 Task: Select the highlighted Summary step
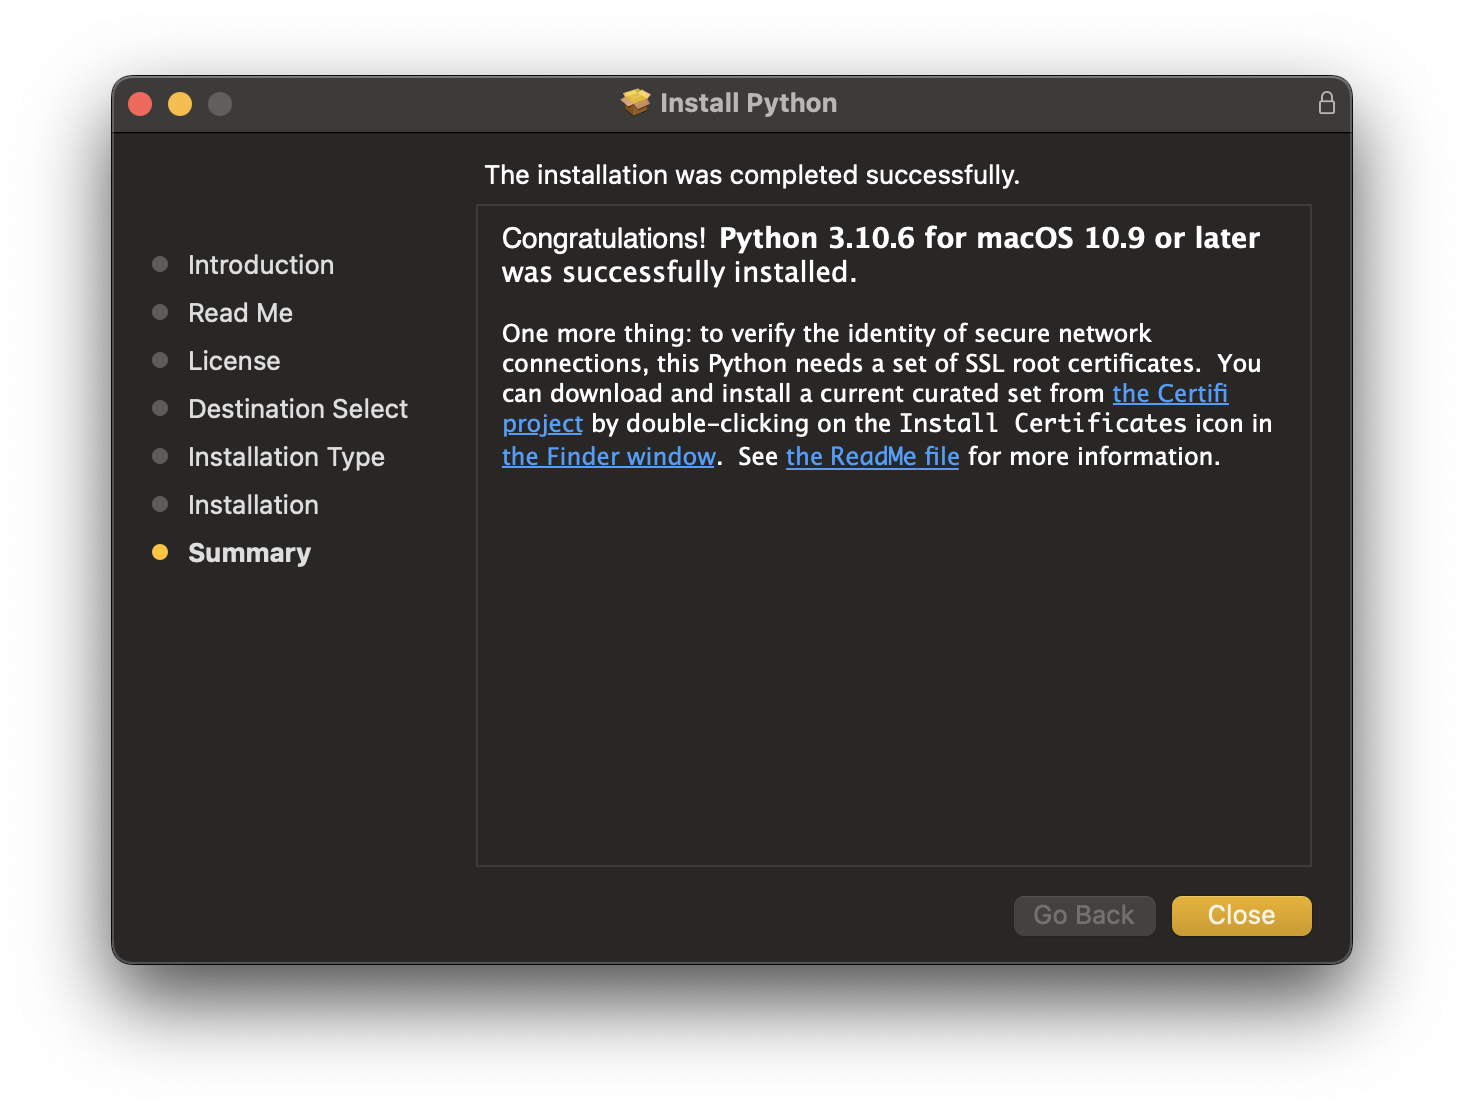coord(249,553)
